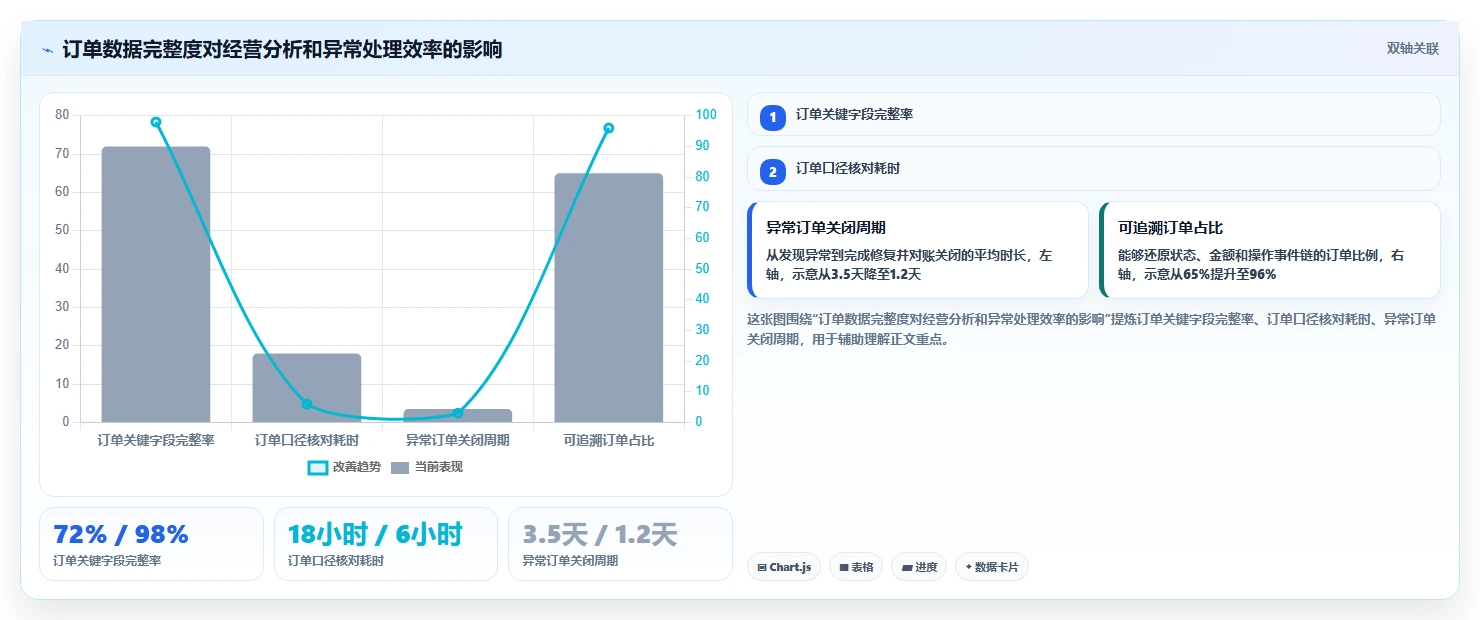Click the 进度 tag chip
Screen dimensions: 1480x620
tap(919, 567)
